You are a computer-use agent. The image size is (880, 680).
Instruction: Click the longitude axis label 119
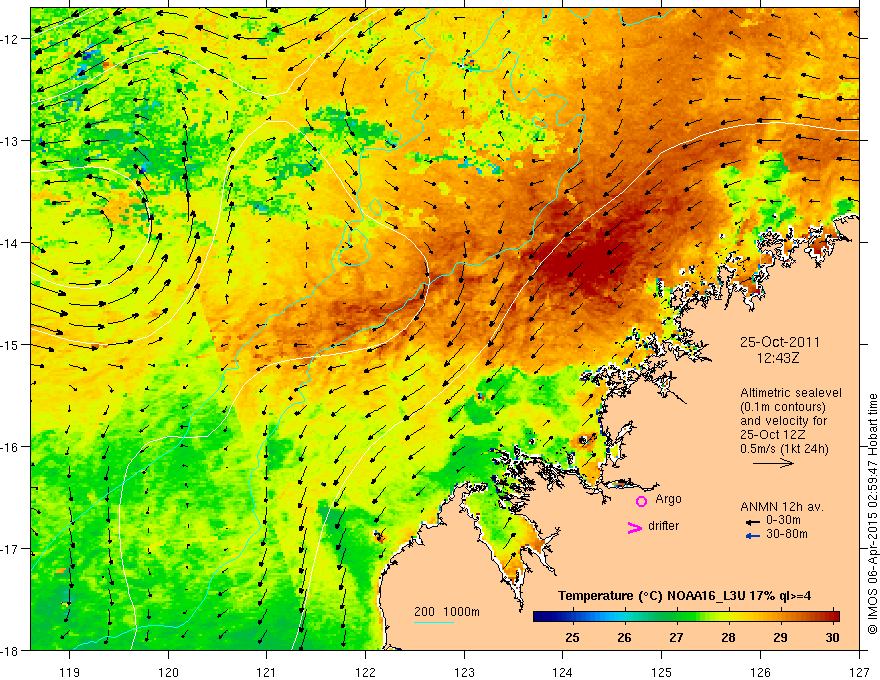[x=70, y=672]
